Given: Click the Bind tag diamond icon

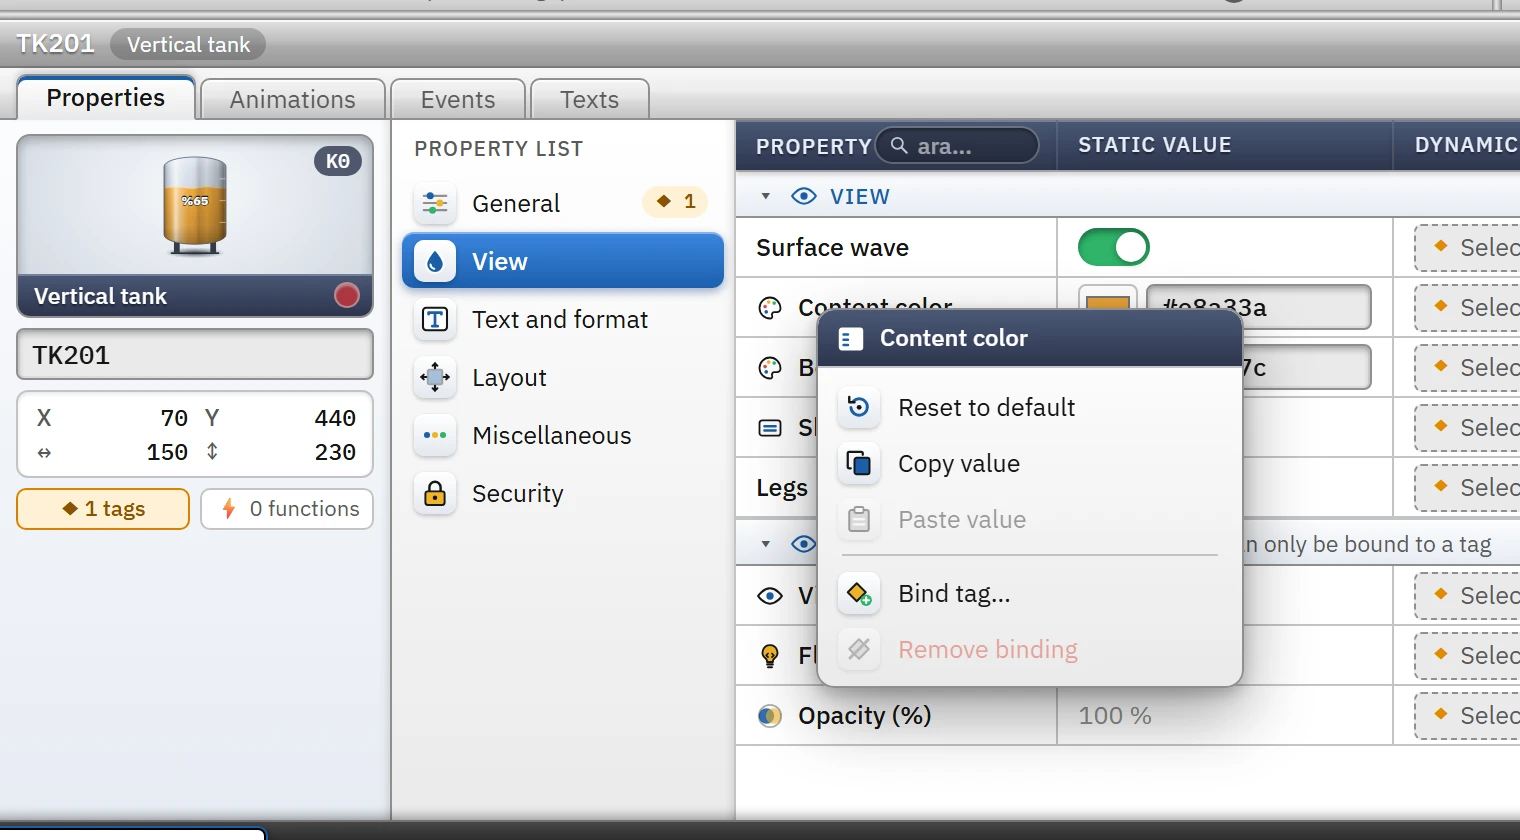Looking at the screenshot, I should pos(859,593).
